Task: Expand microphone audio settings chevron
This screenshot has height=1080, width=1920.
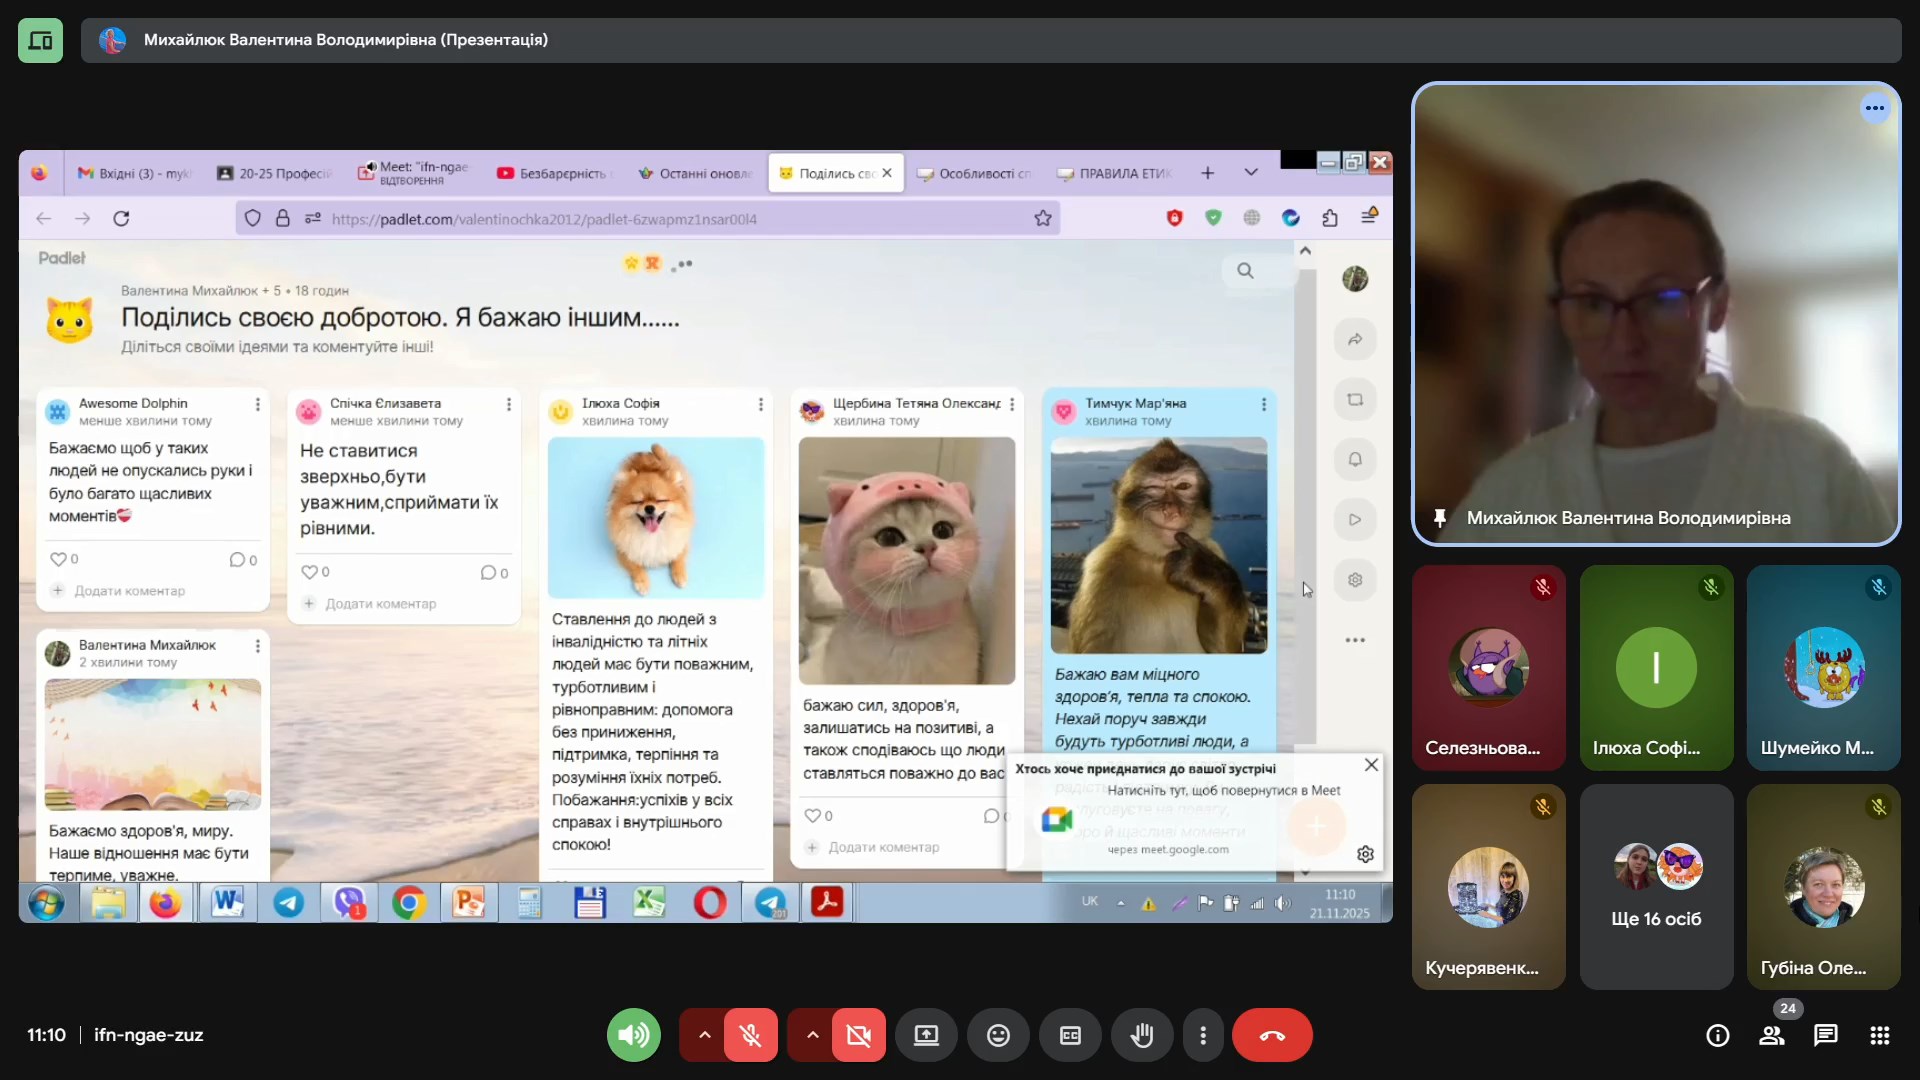Action: (x=704, y=1035)
